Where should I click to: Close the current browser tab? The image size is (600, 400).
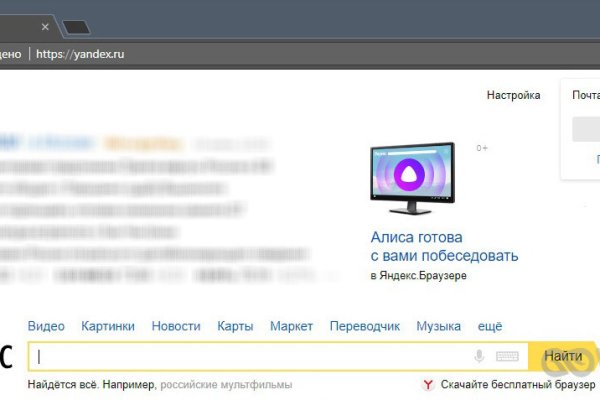[45, 27]
